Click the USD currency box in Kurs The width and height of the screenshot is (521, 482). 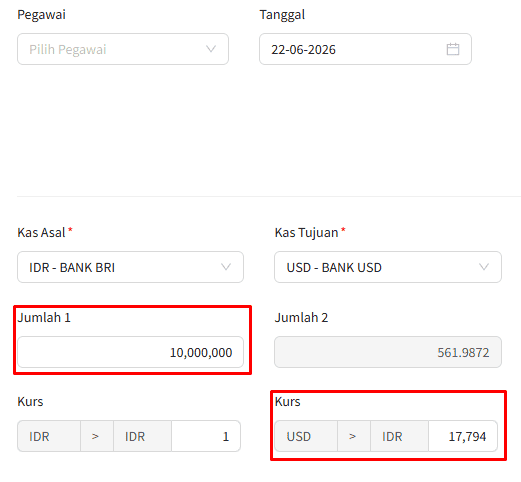pyautogui.click(x=306, y=436)
